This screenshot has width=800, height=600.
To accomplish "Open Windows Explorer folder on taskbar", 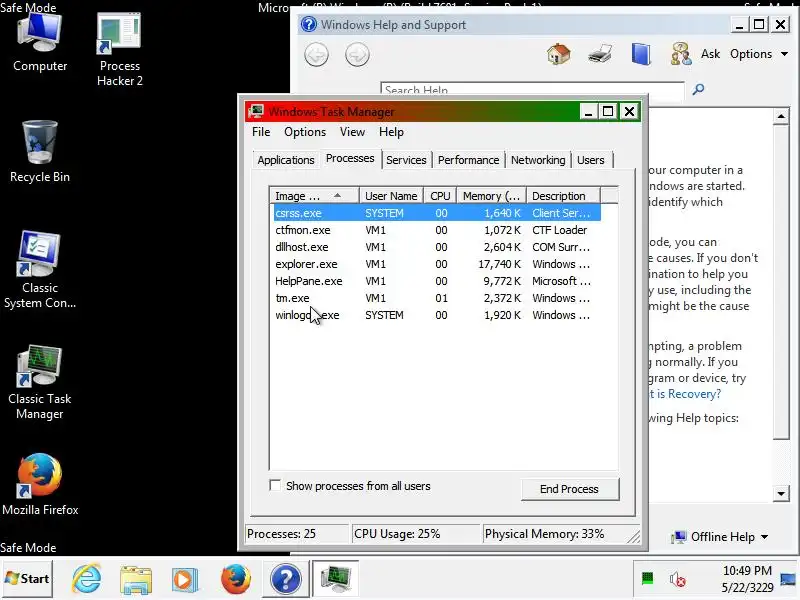I will tap(136, 580).
